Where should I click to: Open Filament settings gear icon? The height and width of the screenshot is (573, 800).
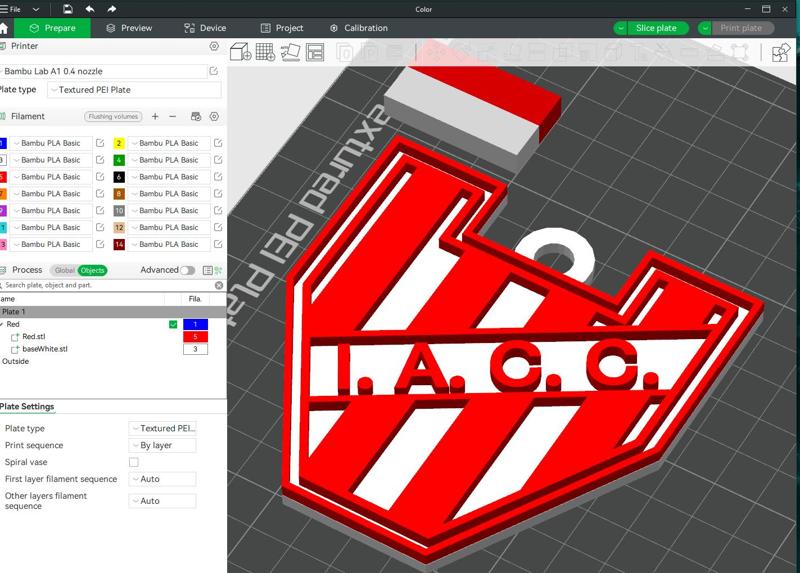[214, 116]
